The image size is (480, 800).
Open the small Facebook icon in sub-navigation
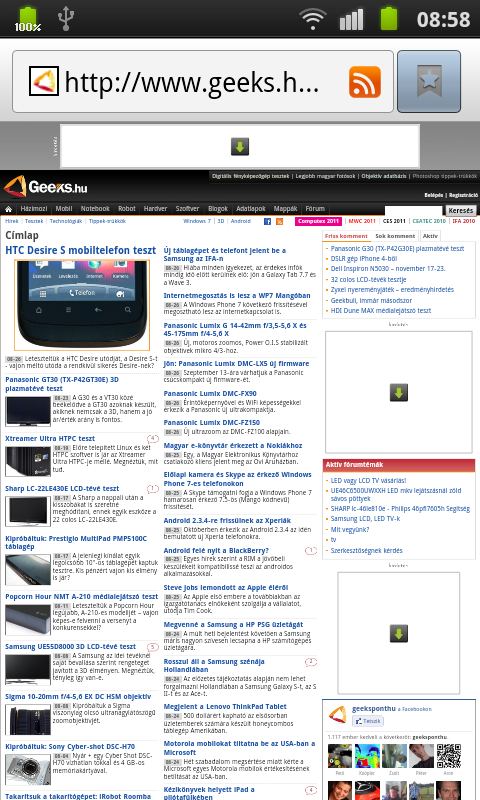(267, 221)
